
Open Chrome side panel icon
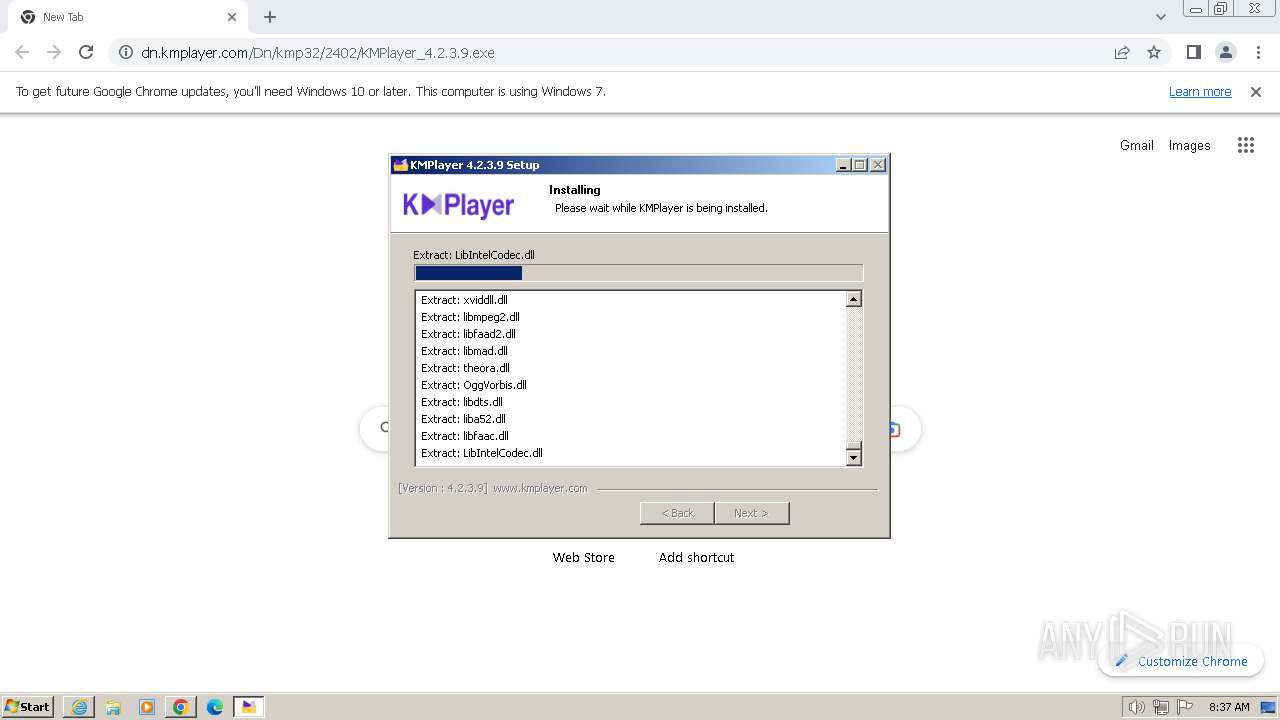click(1193, 52)
